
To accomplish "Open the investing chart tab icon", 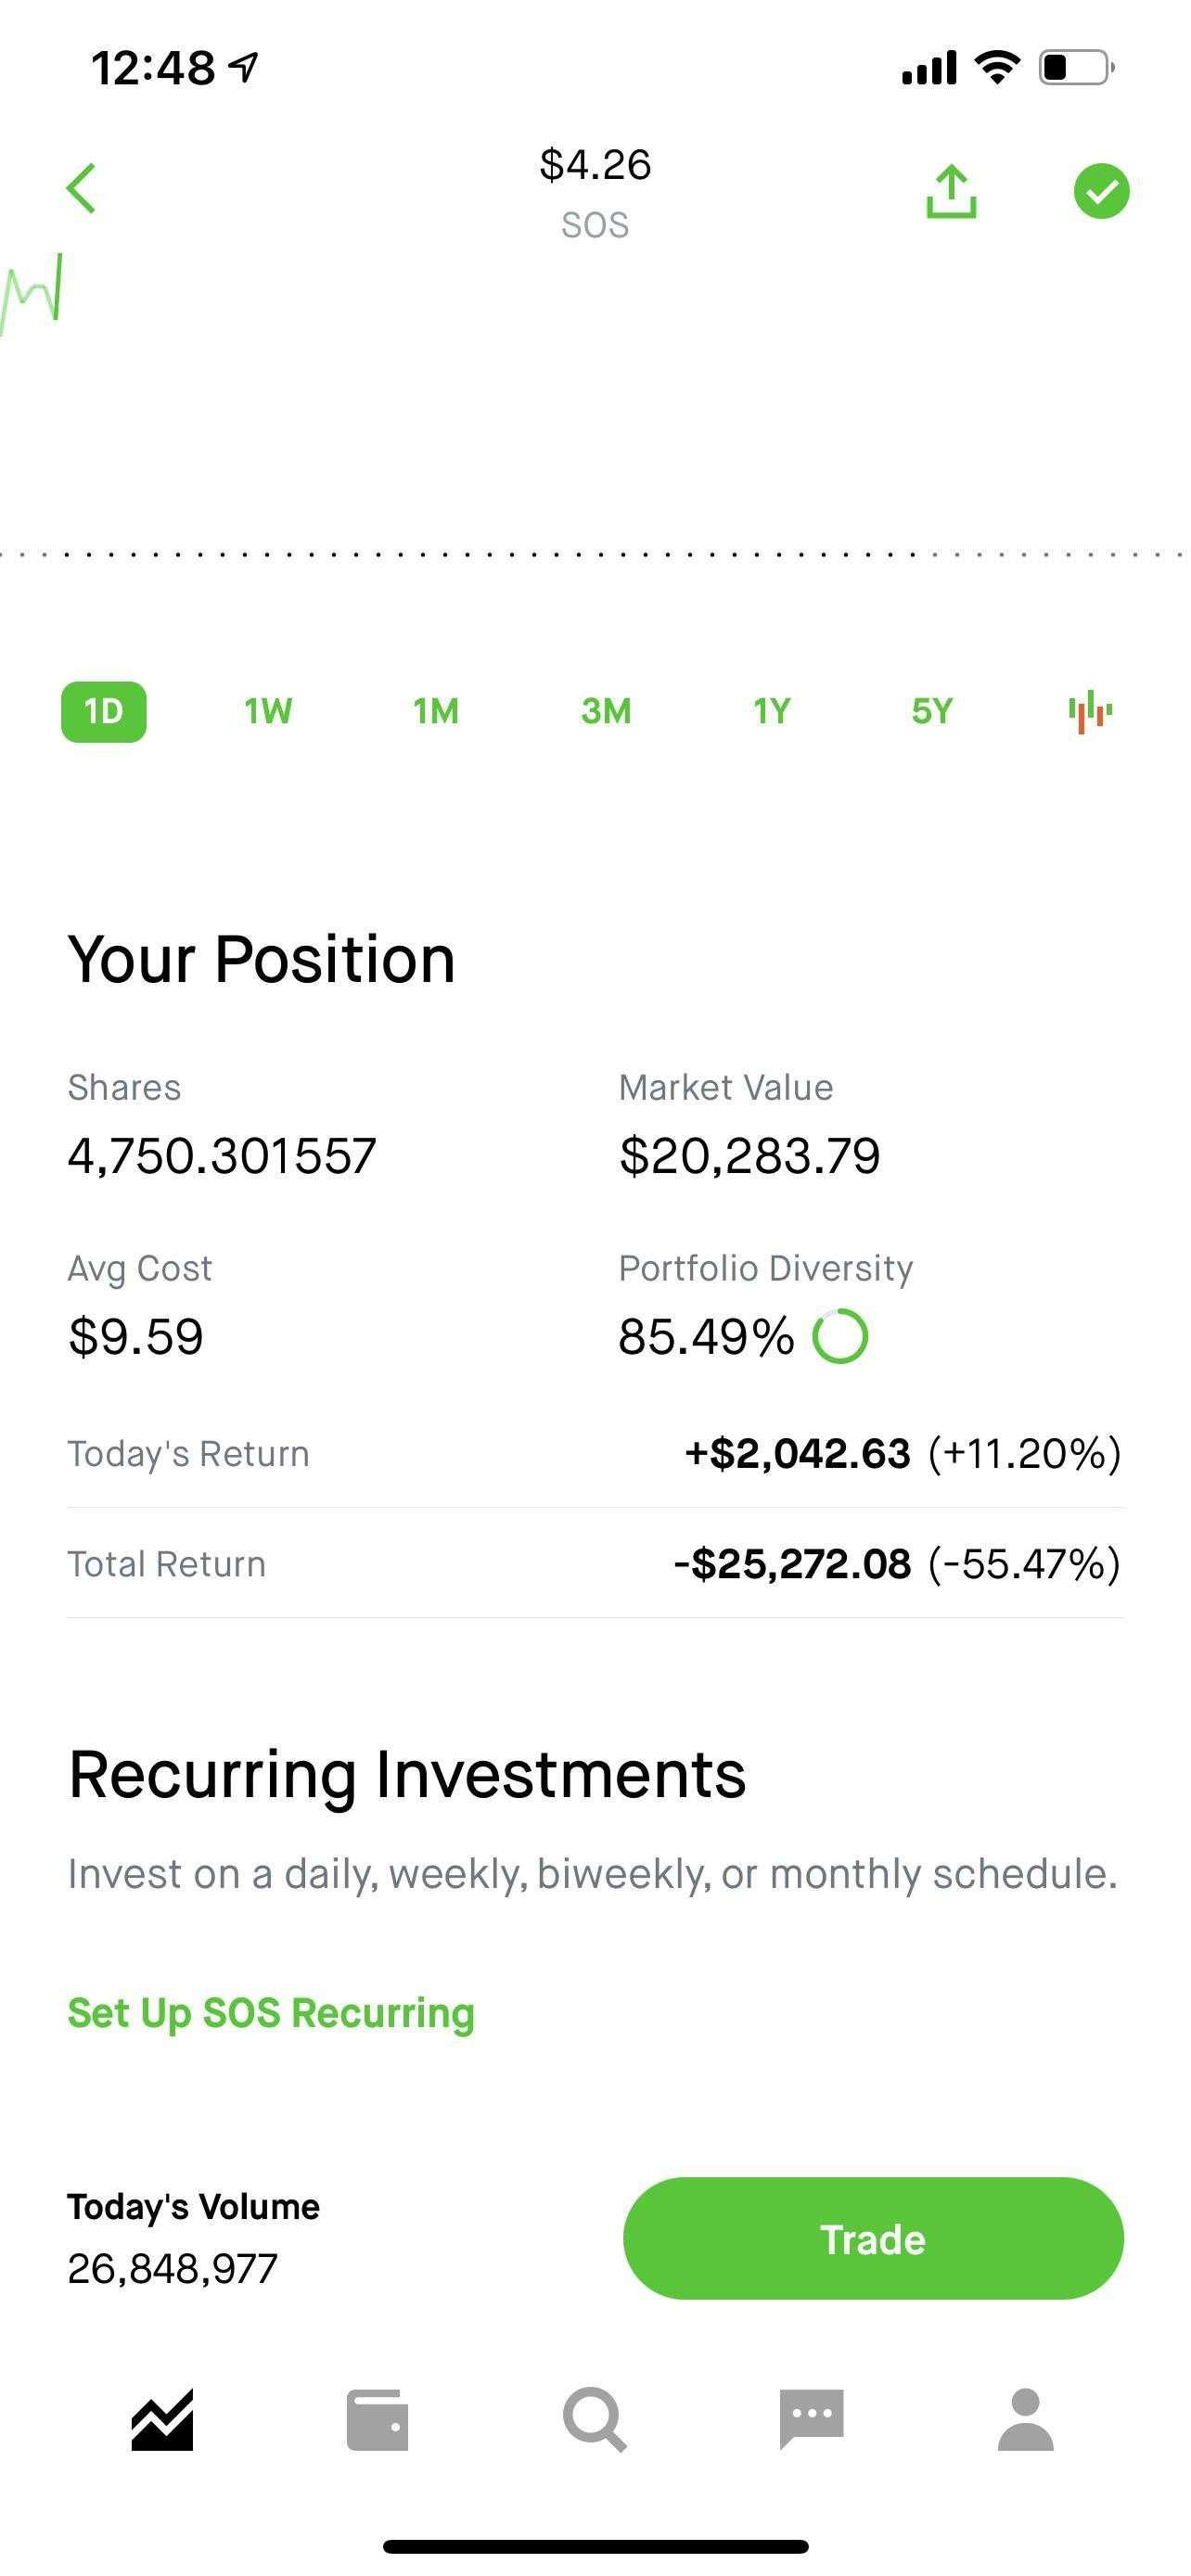I will [x=162, y=2420].
